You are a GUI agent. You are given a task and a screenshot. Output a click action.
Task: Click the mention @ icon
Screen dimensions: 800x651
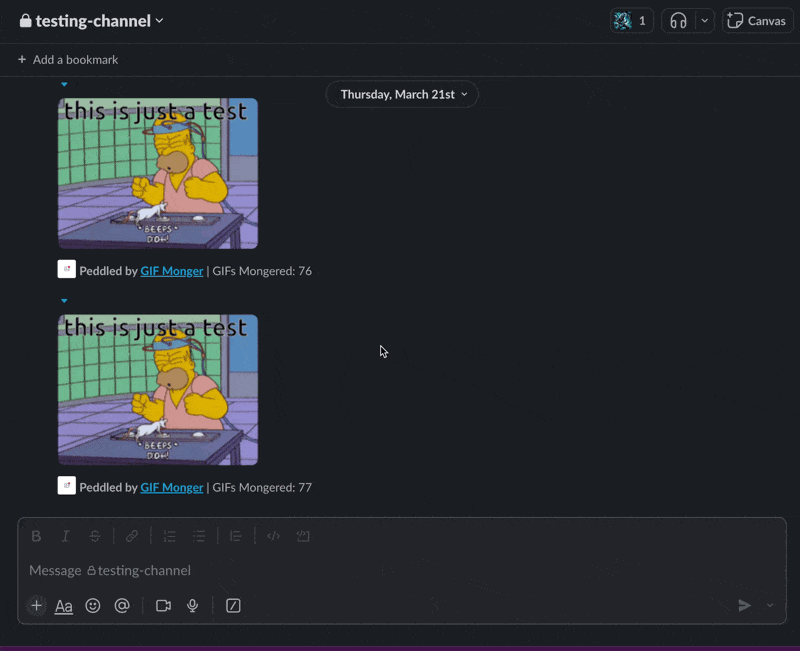(x=122, y=606)
